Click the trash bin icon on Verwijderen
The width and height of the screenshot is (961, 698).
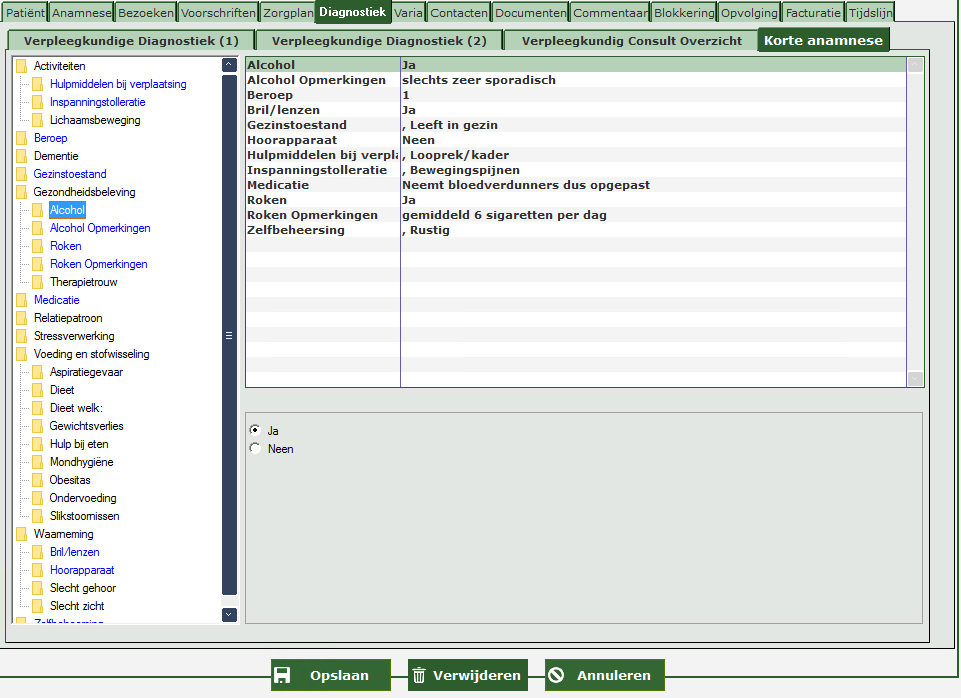click(x=420, y=675)
